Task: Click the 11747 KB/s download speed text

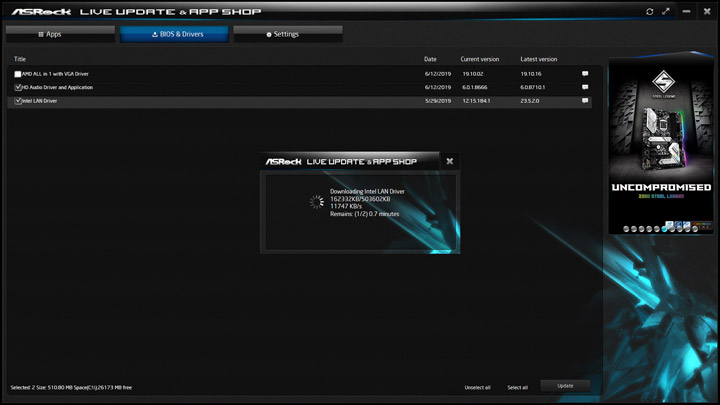Action: [346, 206]
